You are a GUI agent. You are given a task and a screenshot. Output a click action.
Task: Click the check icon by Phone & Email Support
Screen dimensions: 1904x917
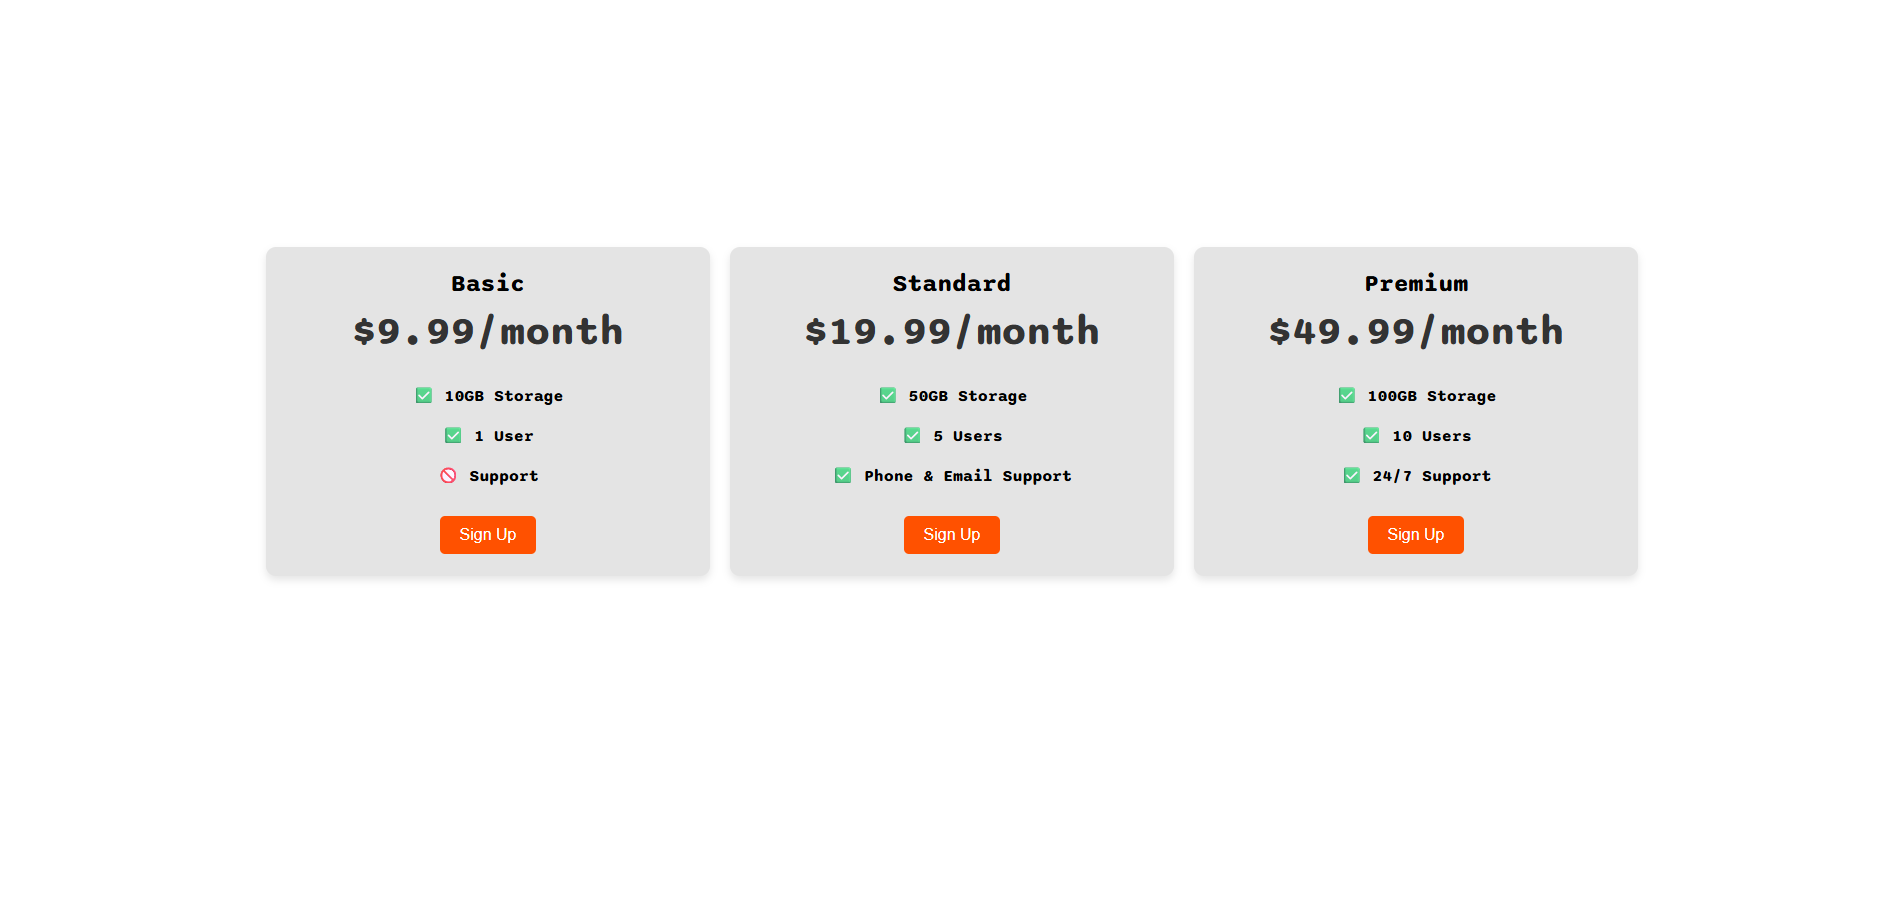coord(843,476)
